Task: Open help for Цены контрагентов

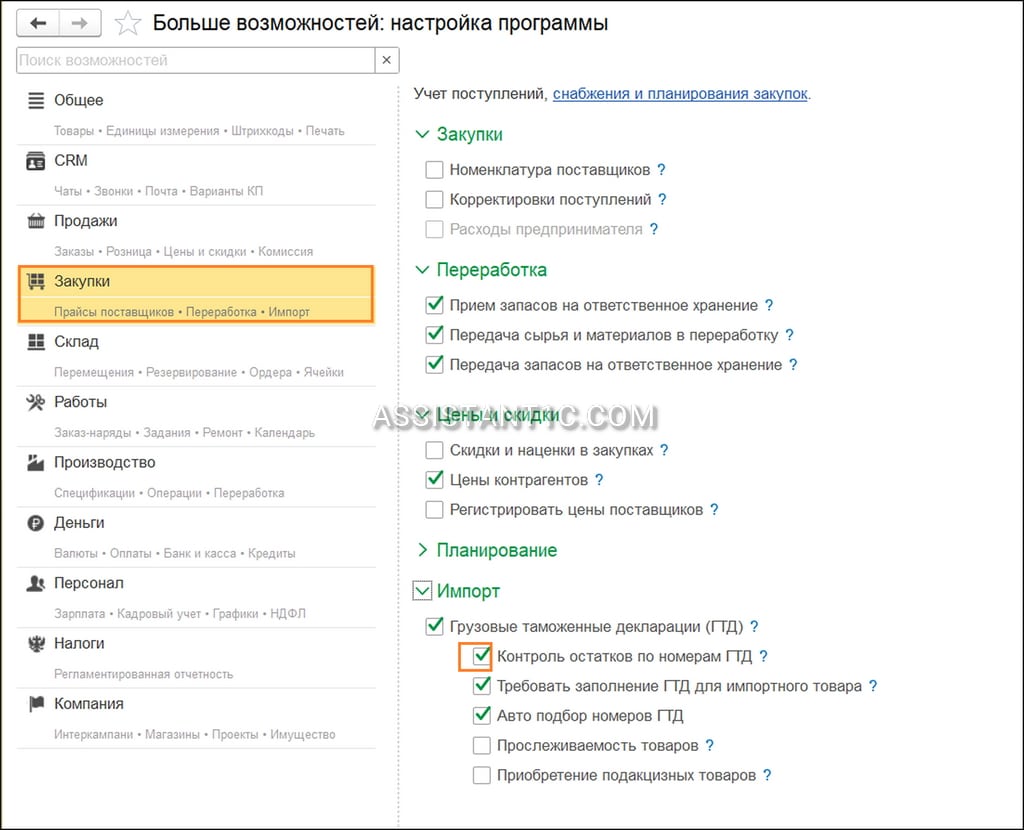Action: point(599,480)
